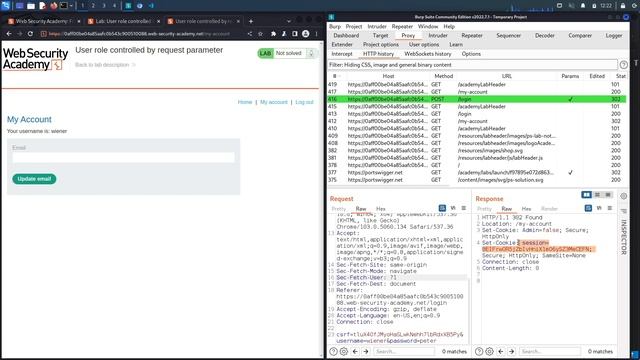Open 'Back to lab description' link
The width and height of the screenshot is (640, 360).
(x=105, y=65)
